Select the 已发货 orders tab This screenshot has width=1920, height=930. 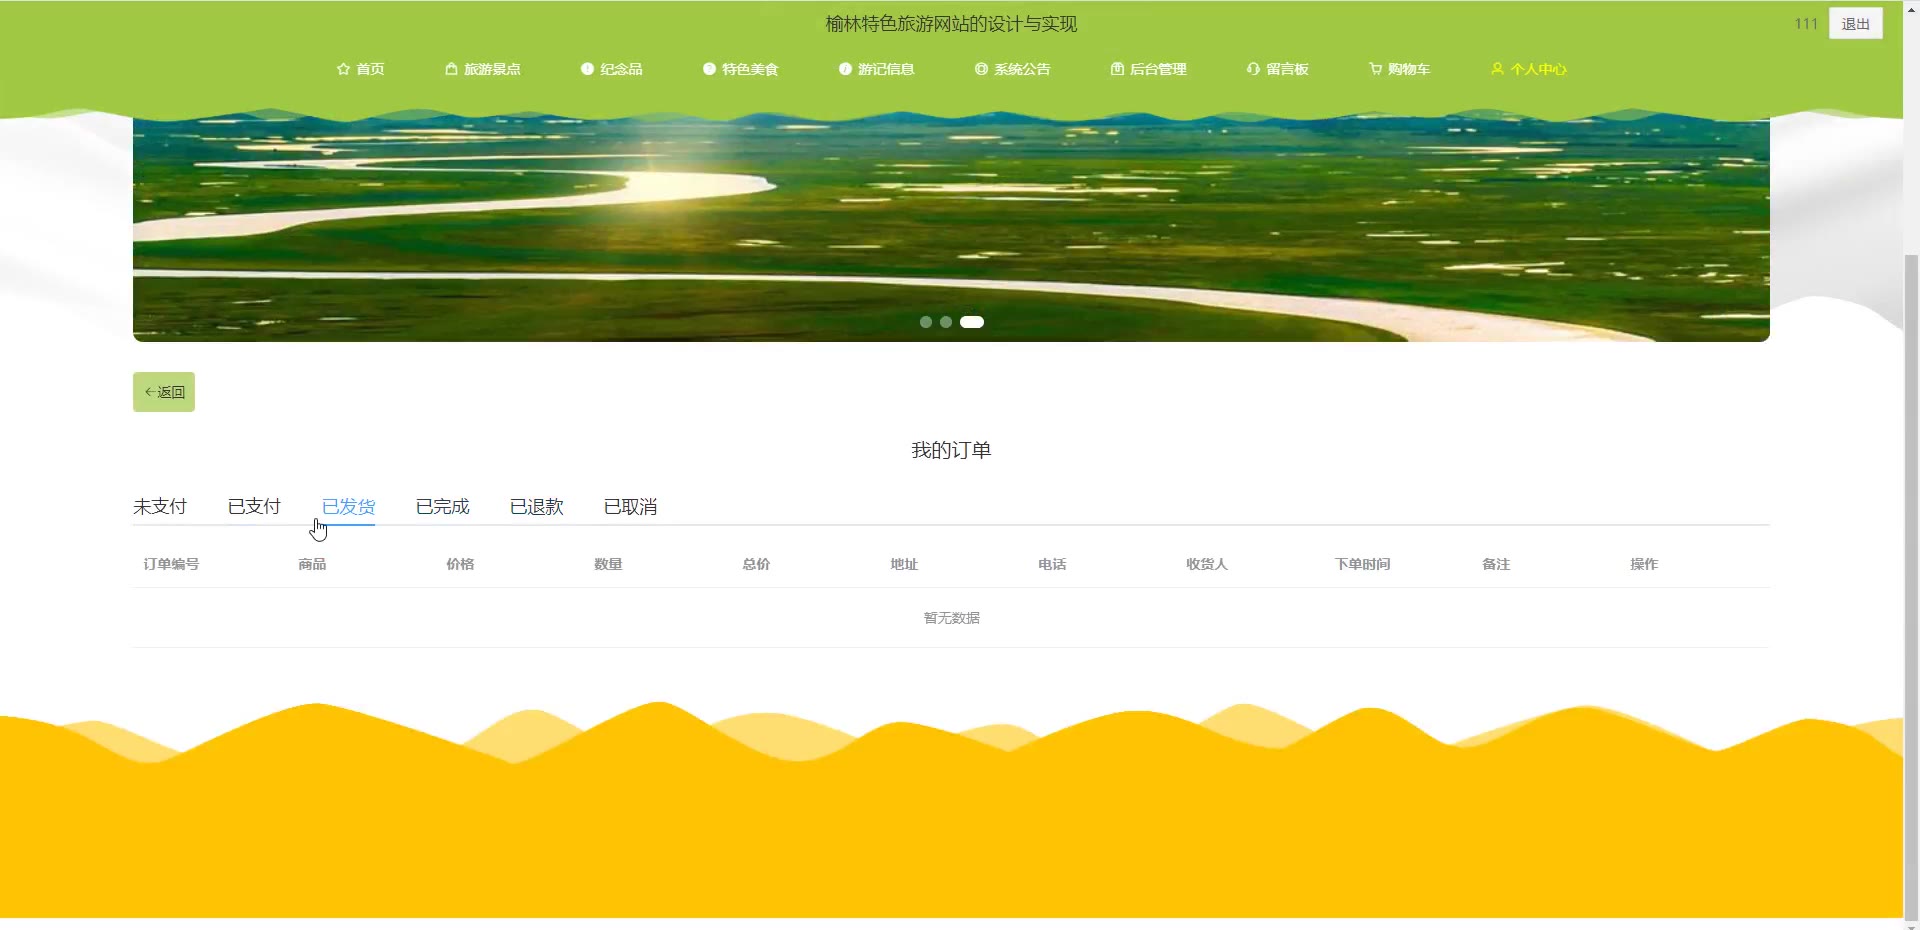(348, 507)
